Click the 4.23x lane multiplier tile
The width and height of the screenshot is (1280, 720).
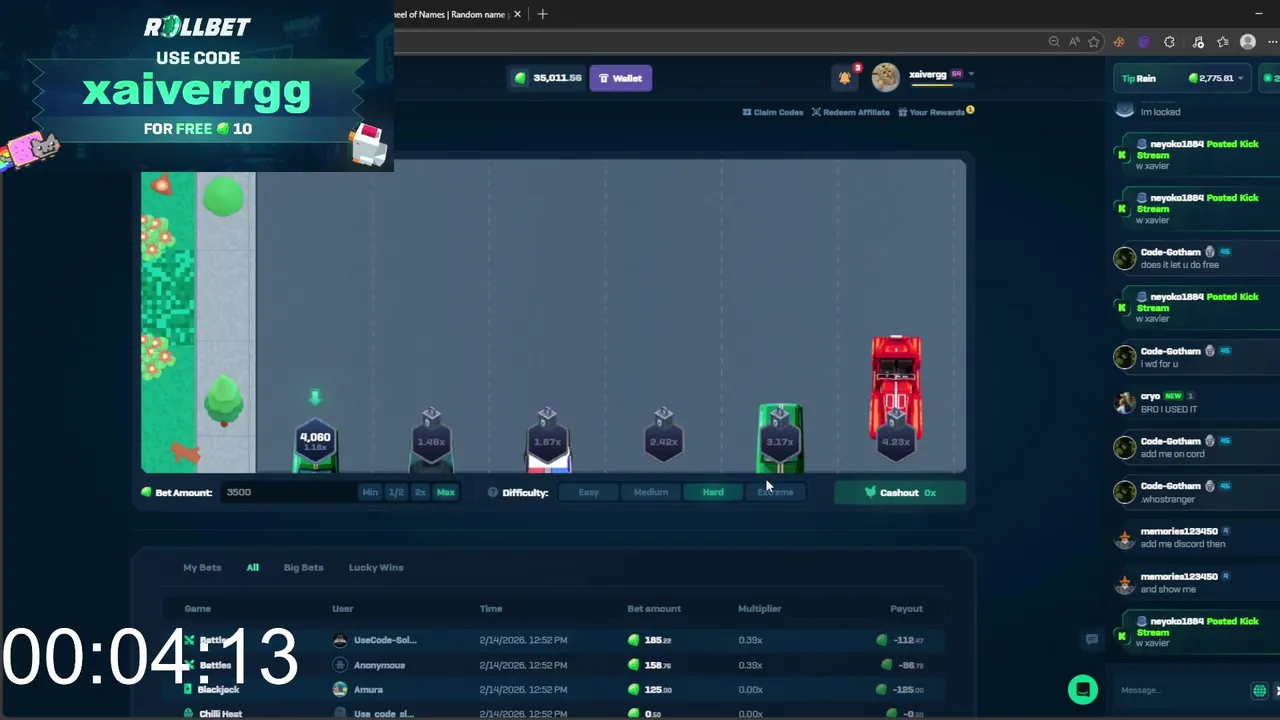pyautogui.click(x=895, y=440)
